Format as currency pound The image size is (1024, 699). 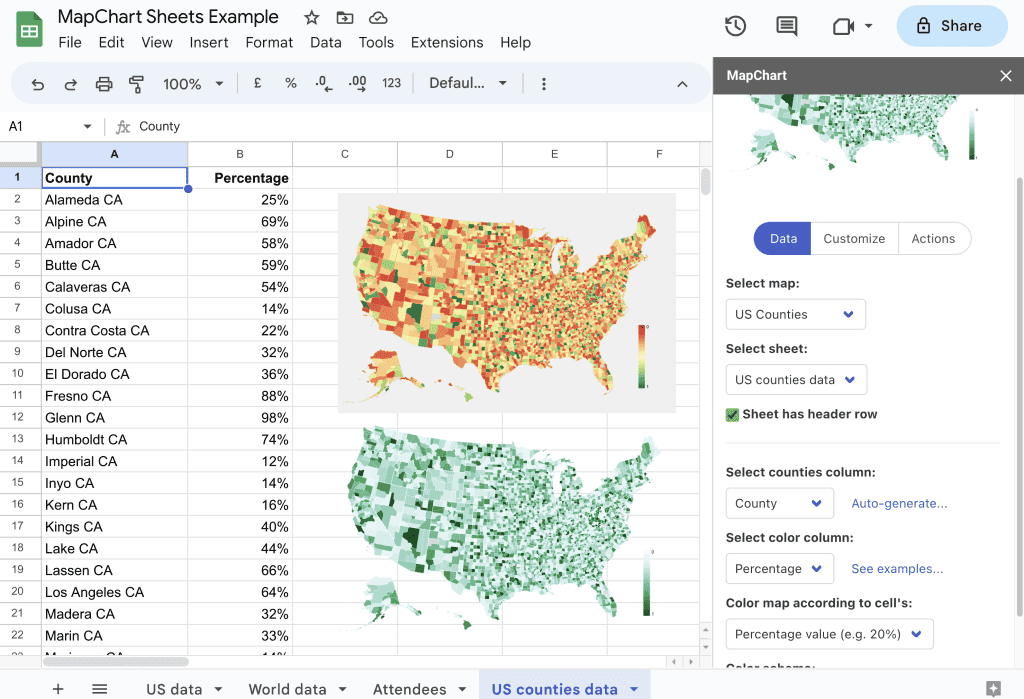coord(257,83)
